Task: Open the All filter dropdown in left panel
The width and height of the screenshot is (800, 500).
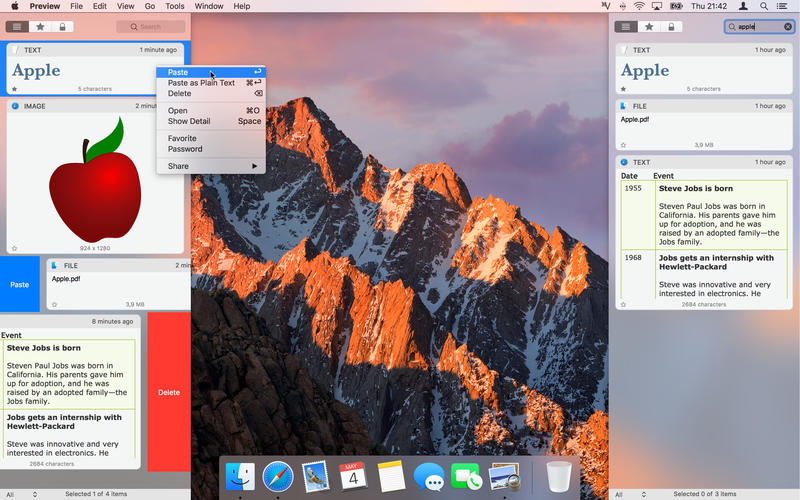Action: [21, 494]
